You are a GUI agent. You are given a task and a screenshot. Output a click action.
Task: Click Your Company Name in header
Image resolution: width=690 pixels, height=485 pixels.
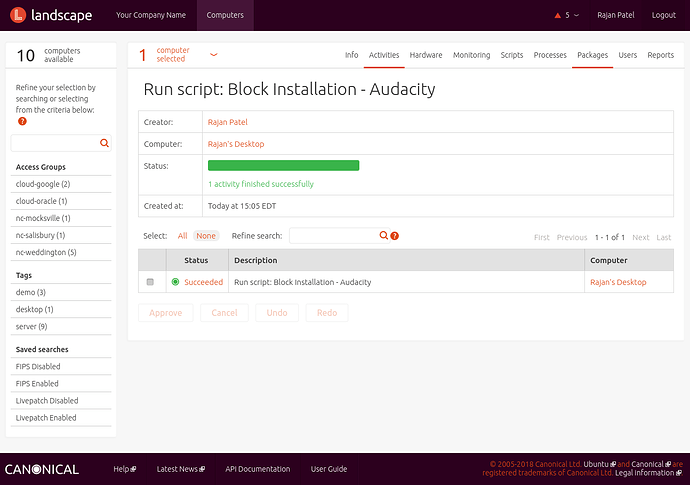[150, 15]
